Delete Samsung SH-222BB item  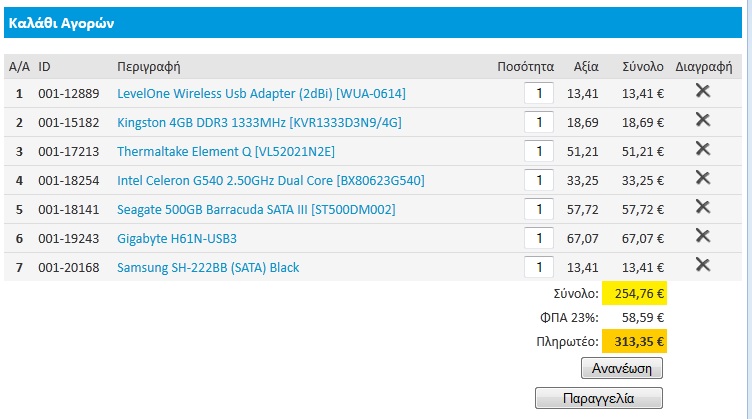(703, 265)
